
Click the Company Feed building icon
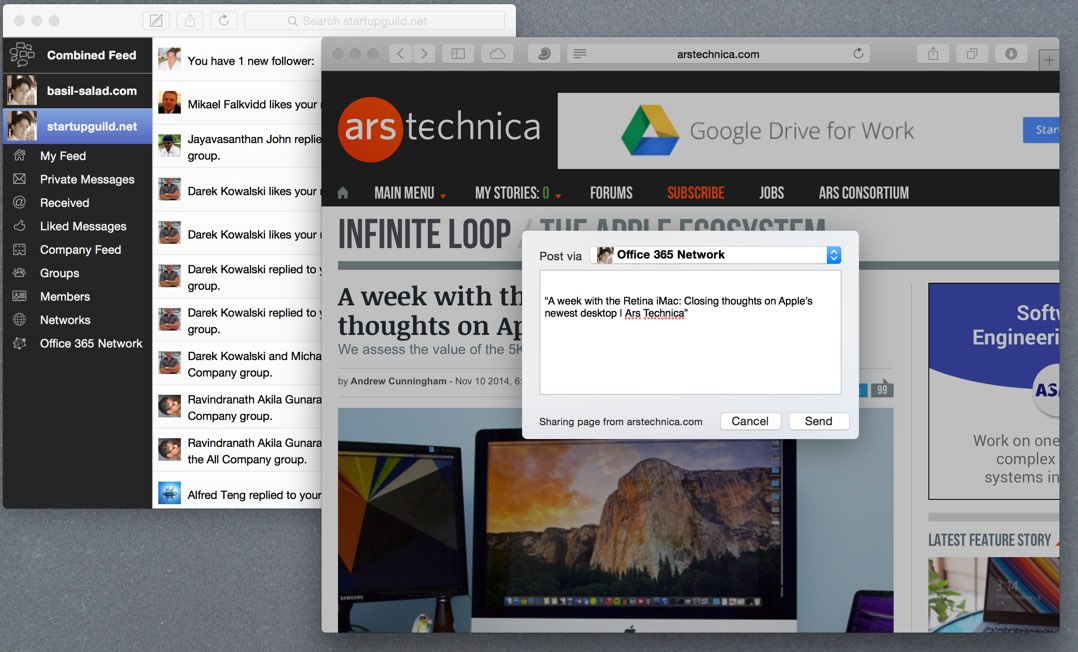(x=20, y=250)
